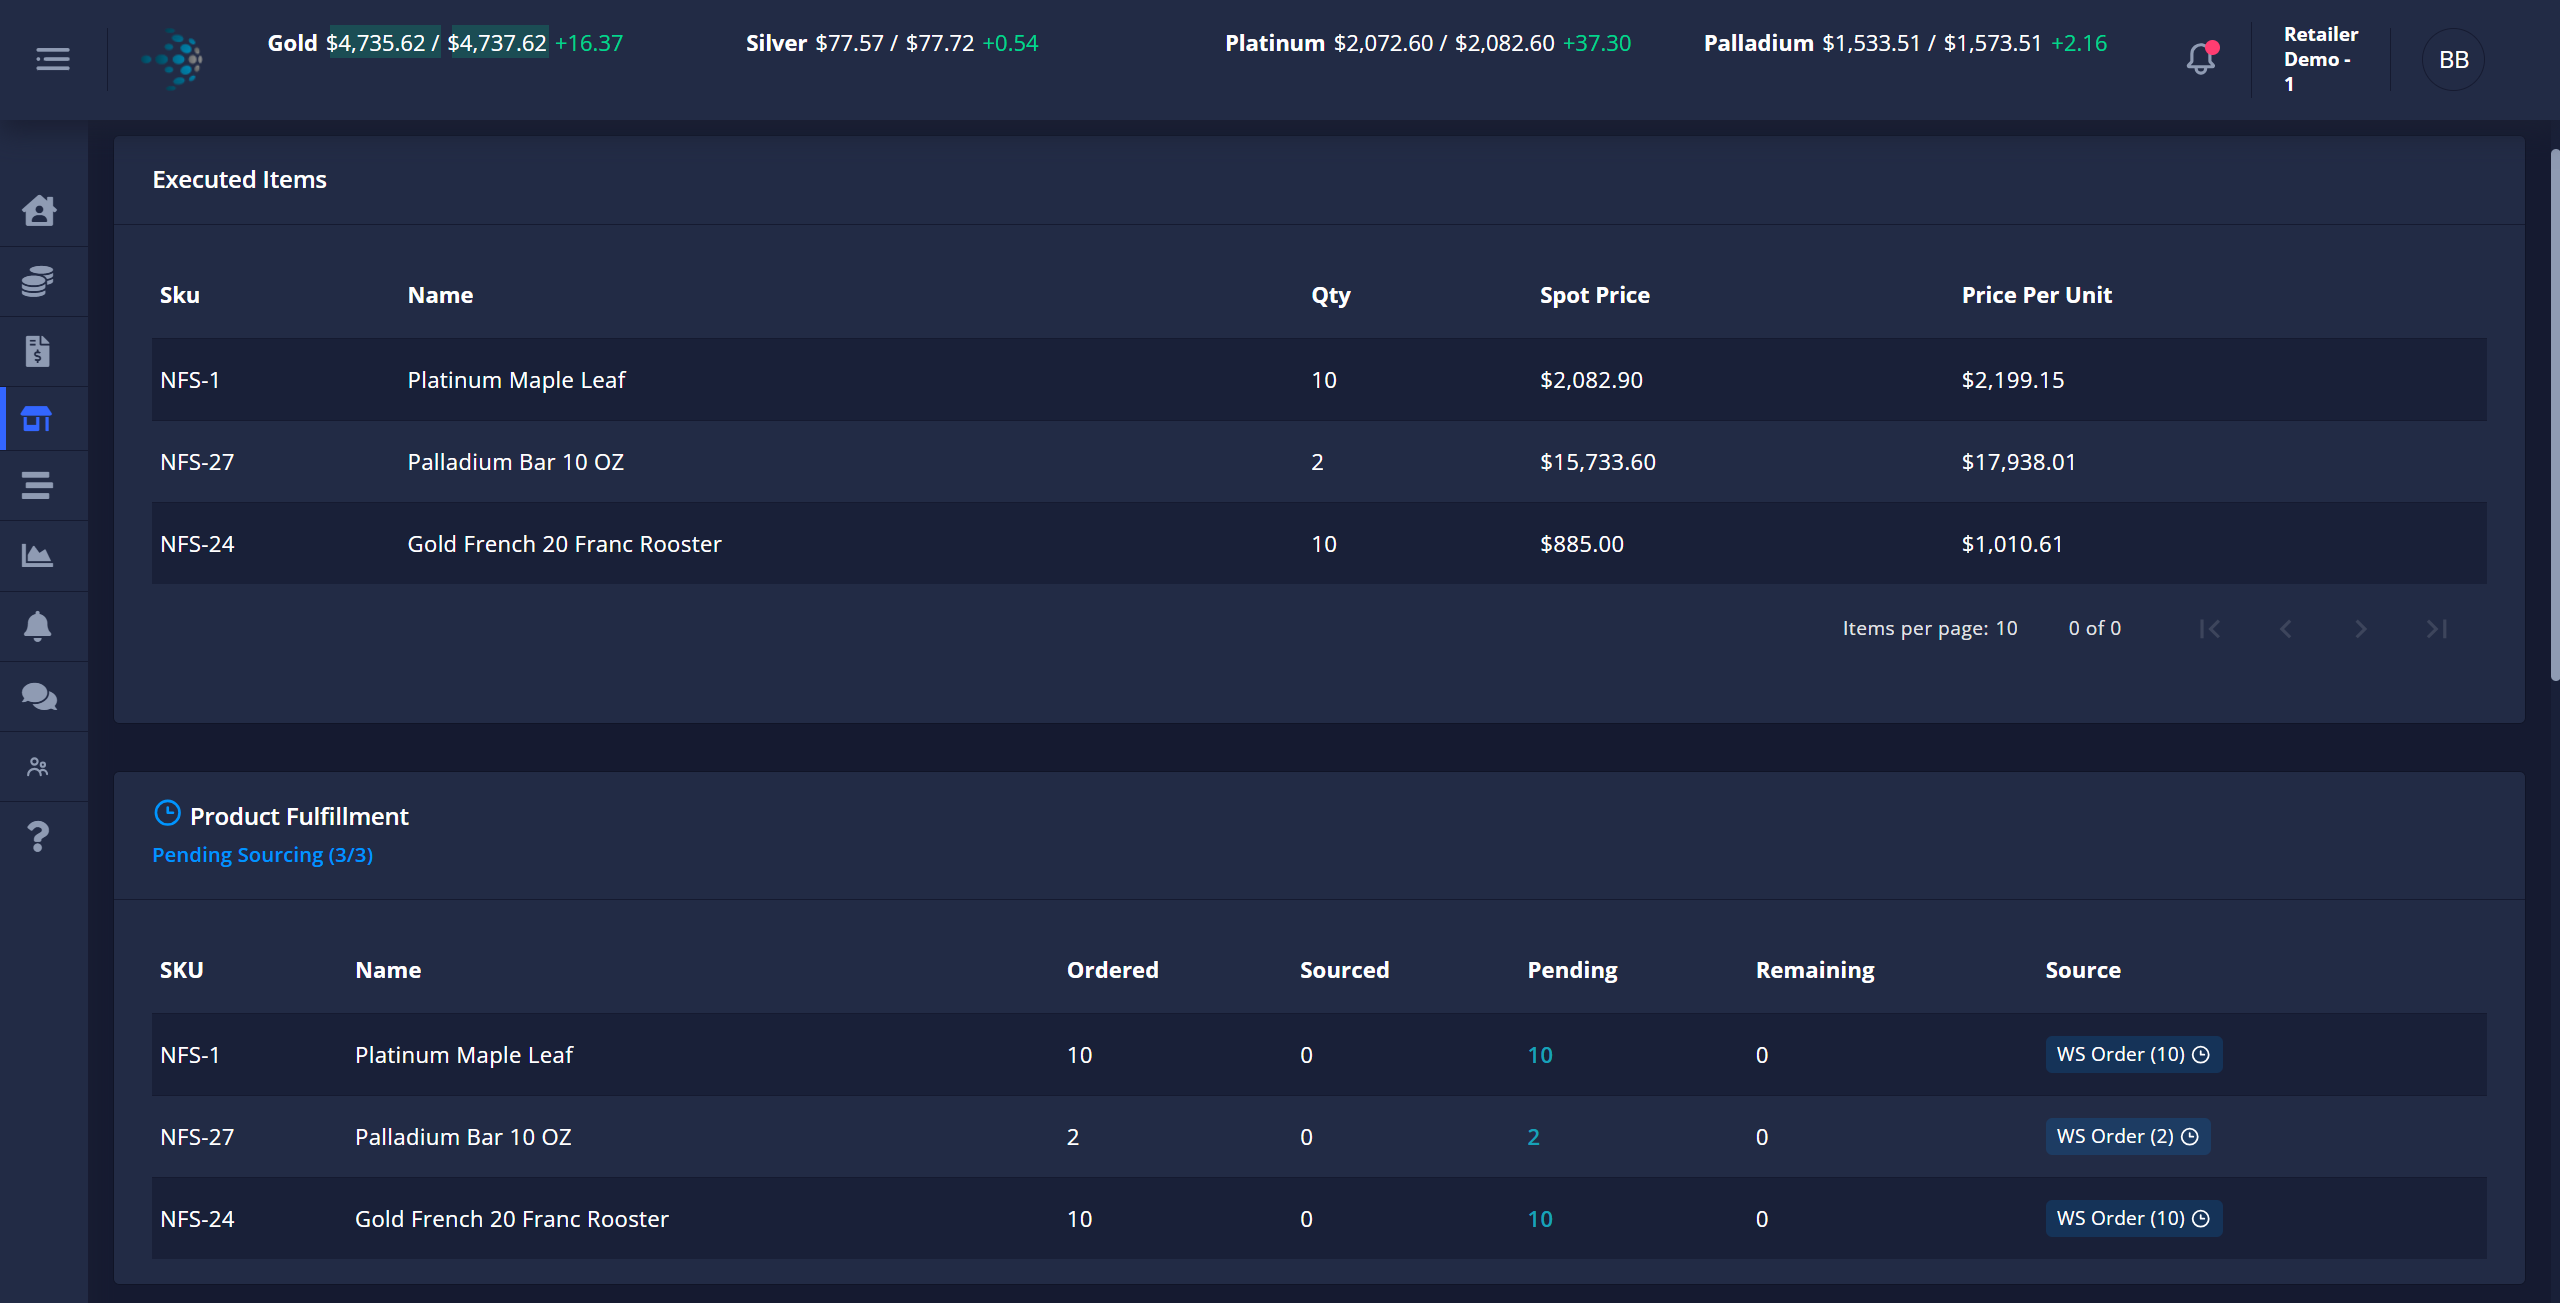Click price per unit $17,938.01
2560x1303 pixels.
click(x=2018, y=462)
